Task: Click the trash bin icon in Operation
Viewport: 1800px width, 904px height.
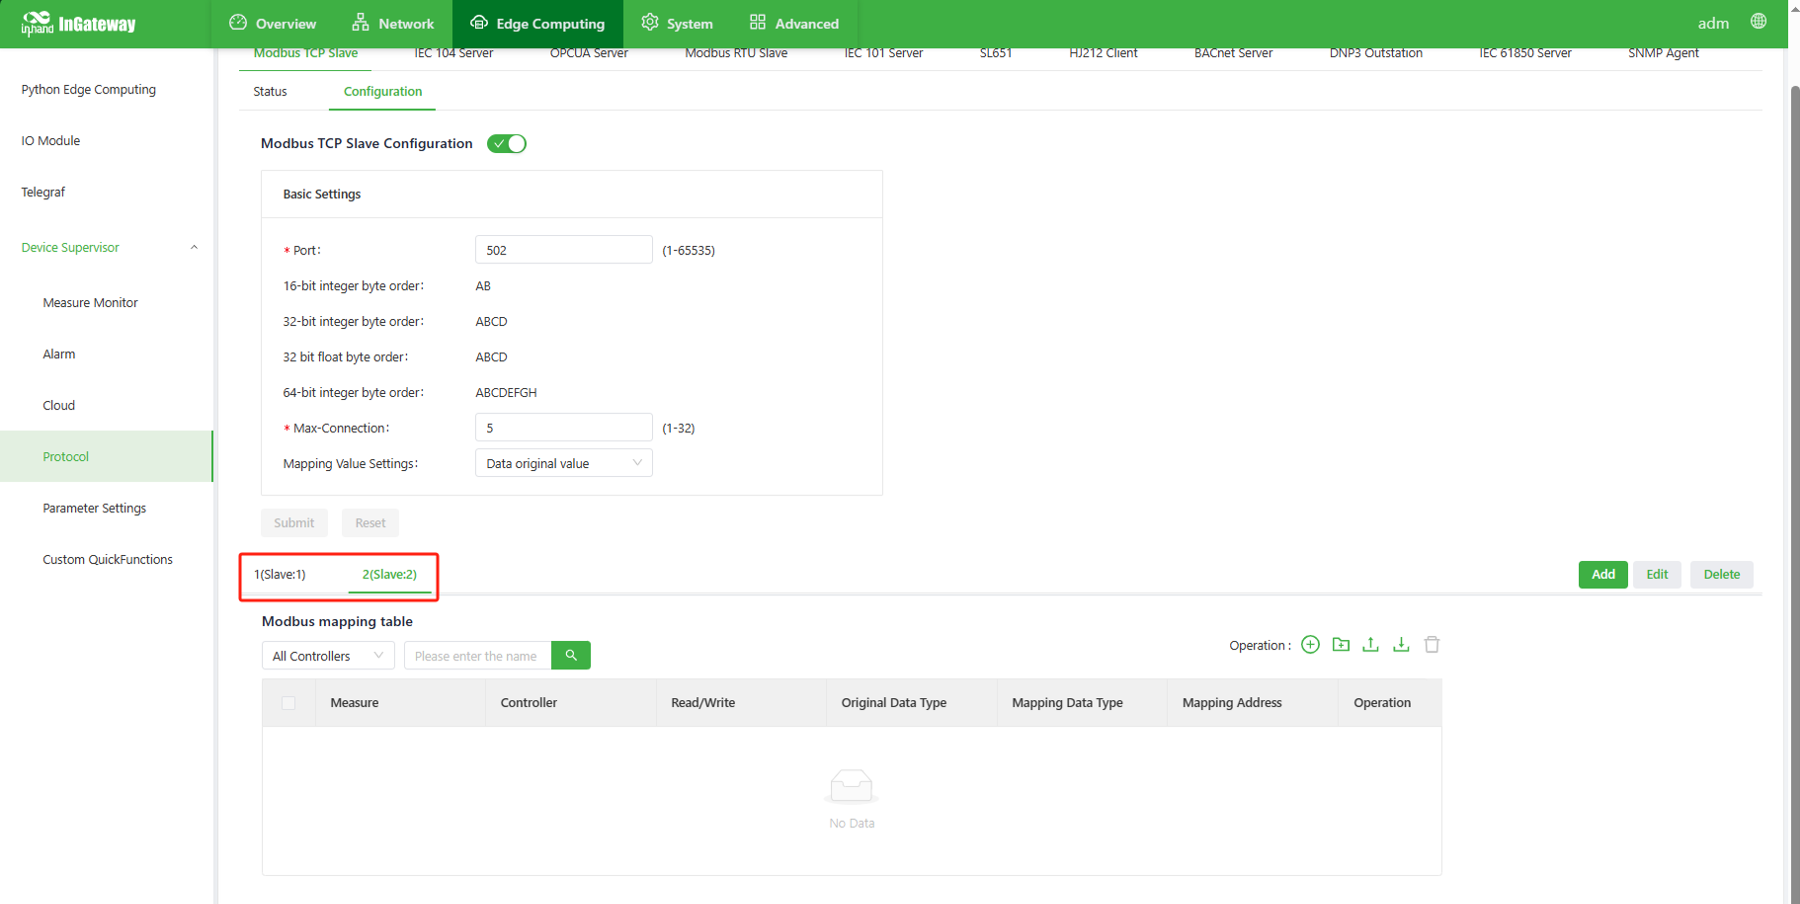Action: [1432, 645]
